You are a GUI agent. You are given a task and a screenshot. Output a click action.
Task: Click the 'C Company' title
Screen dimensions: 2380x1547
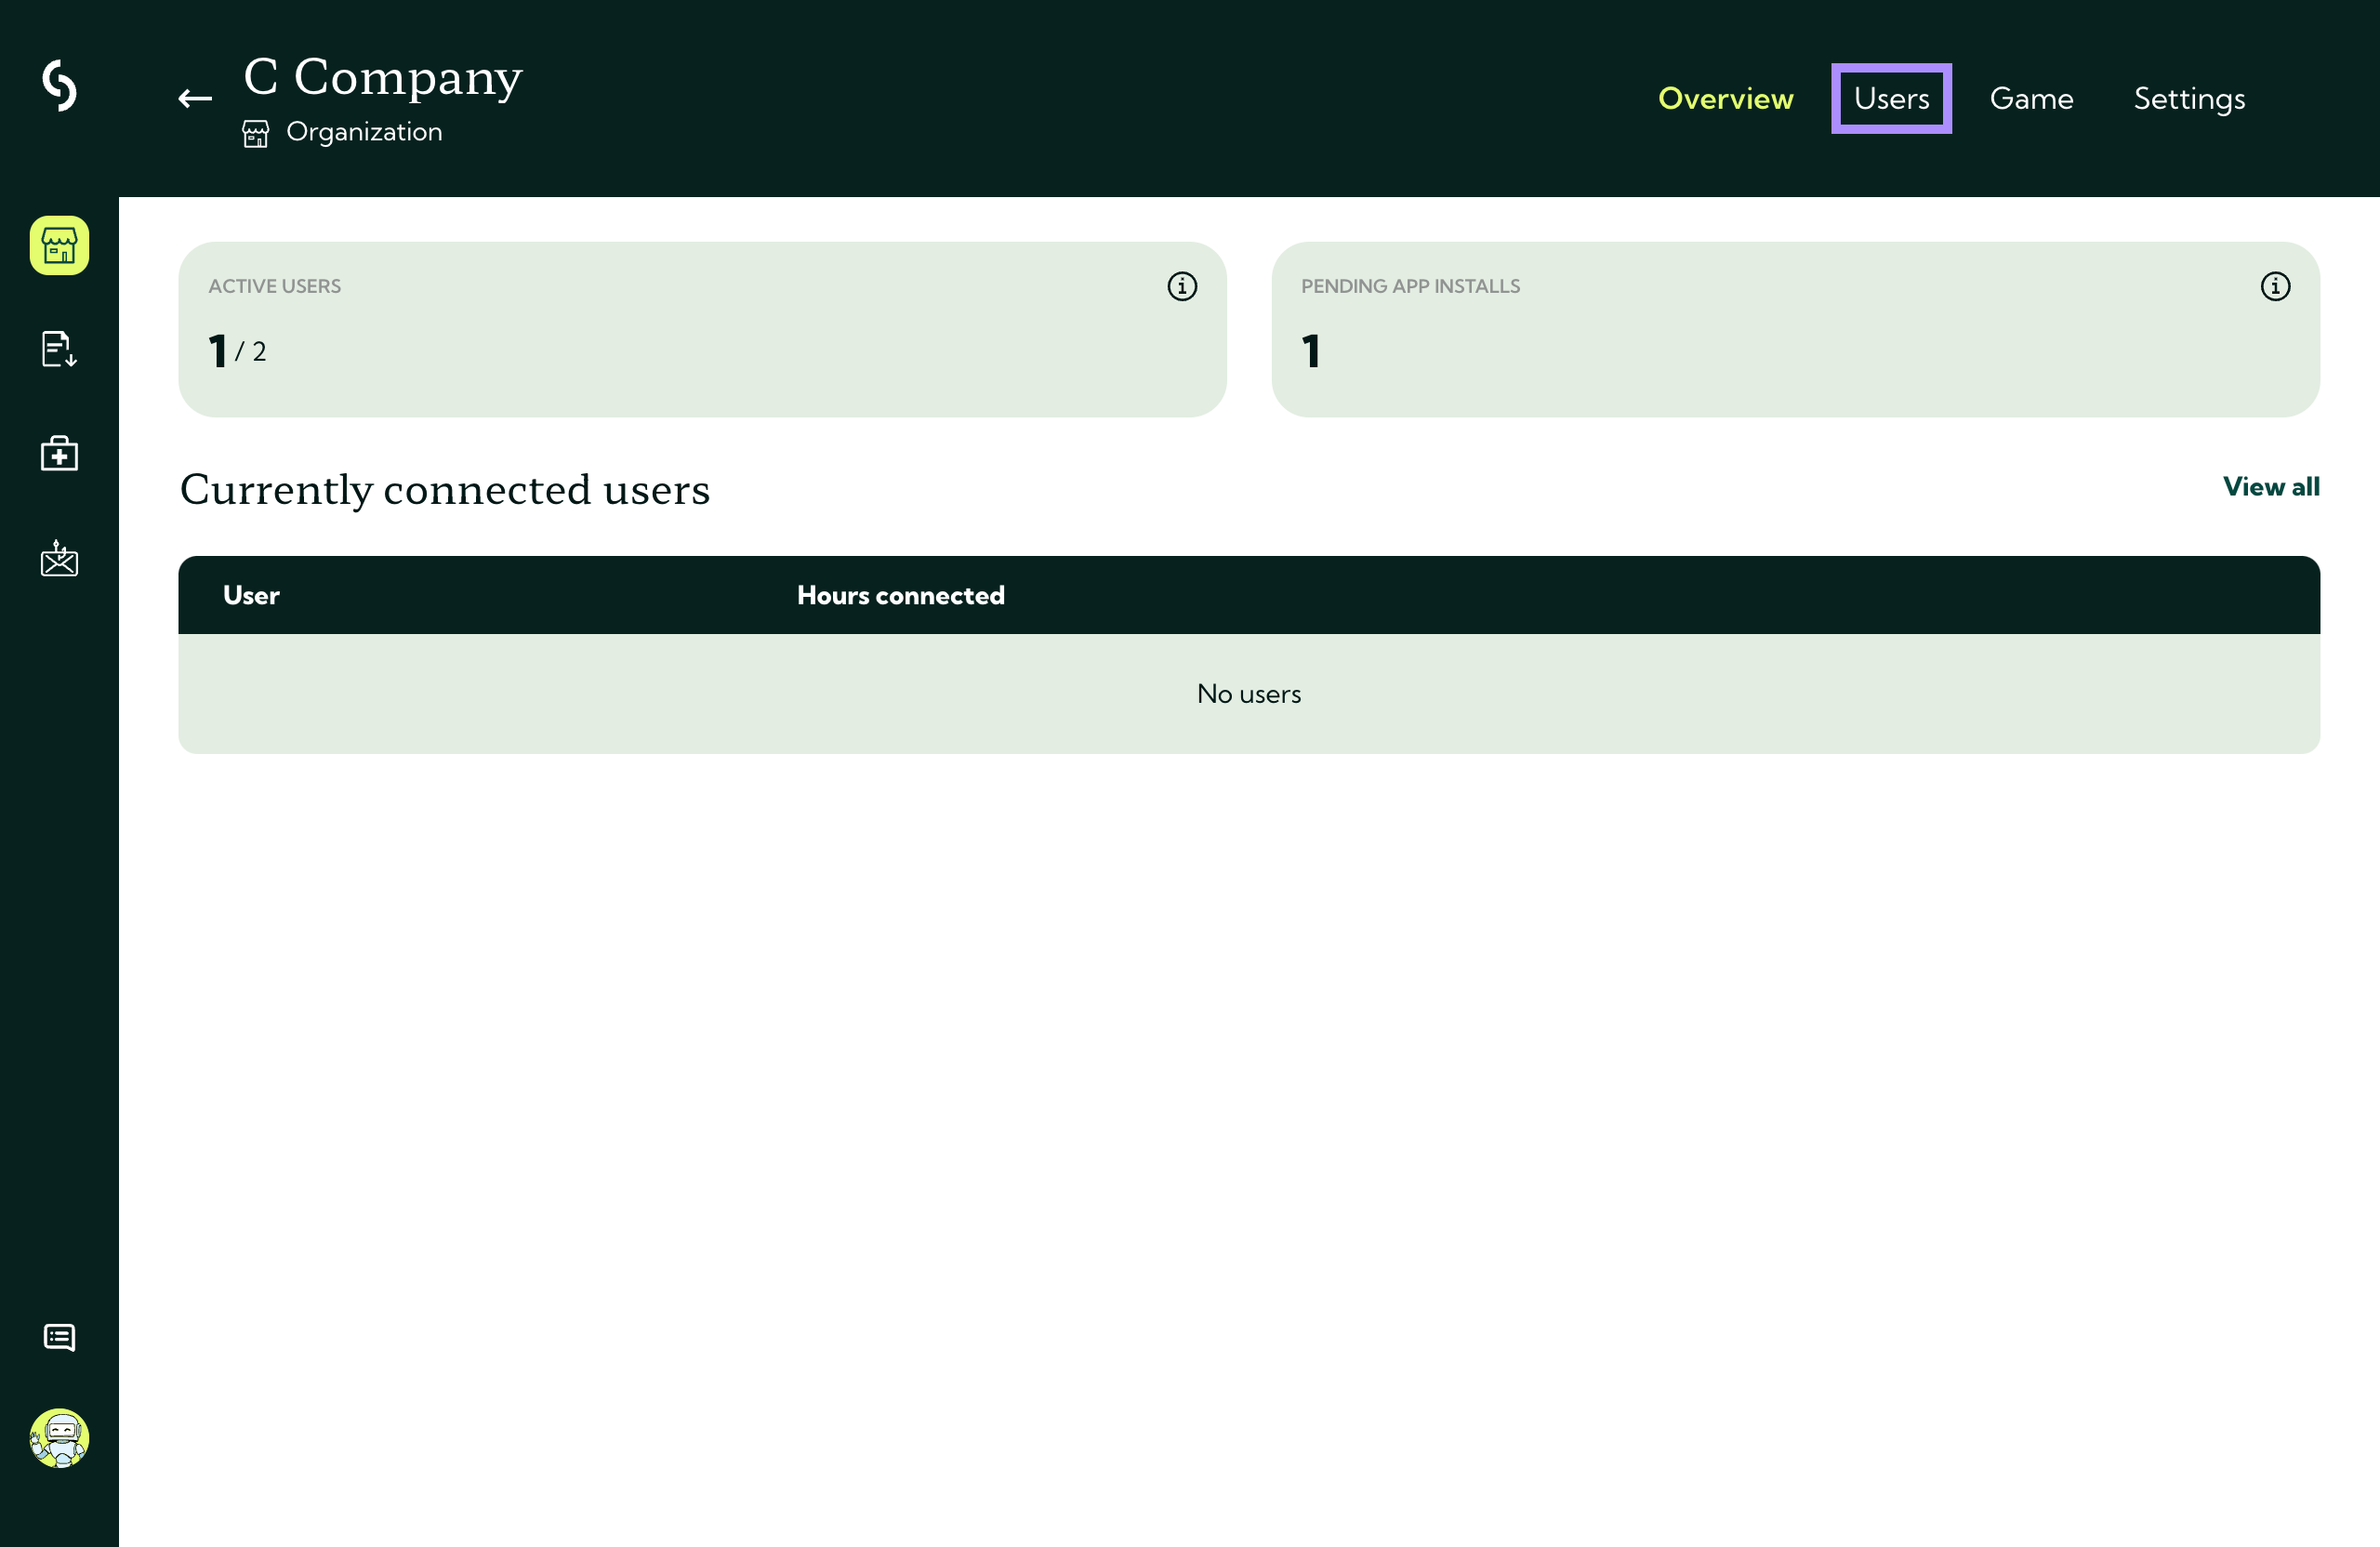[x=382, y=77]
